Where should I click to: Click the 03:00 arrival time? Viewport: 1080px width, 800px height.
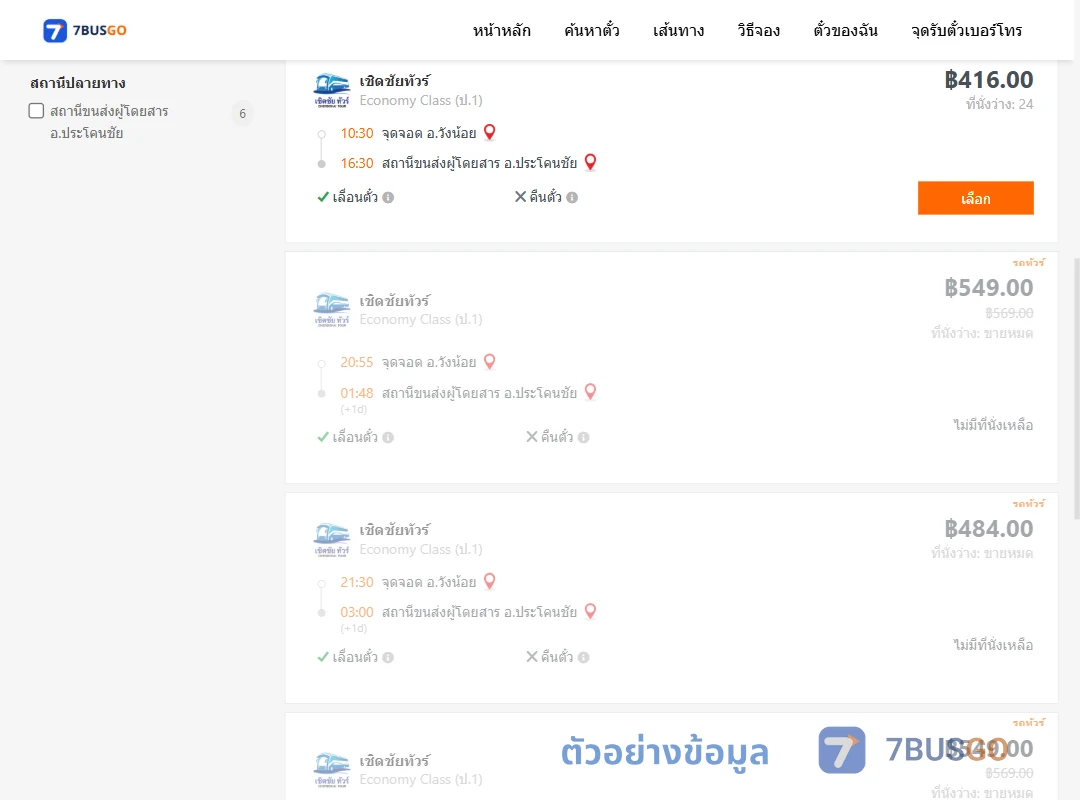pos(357,613)
